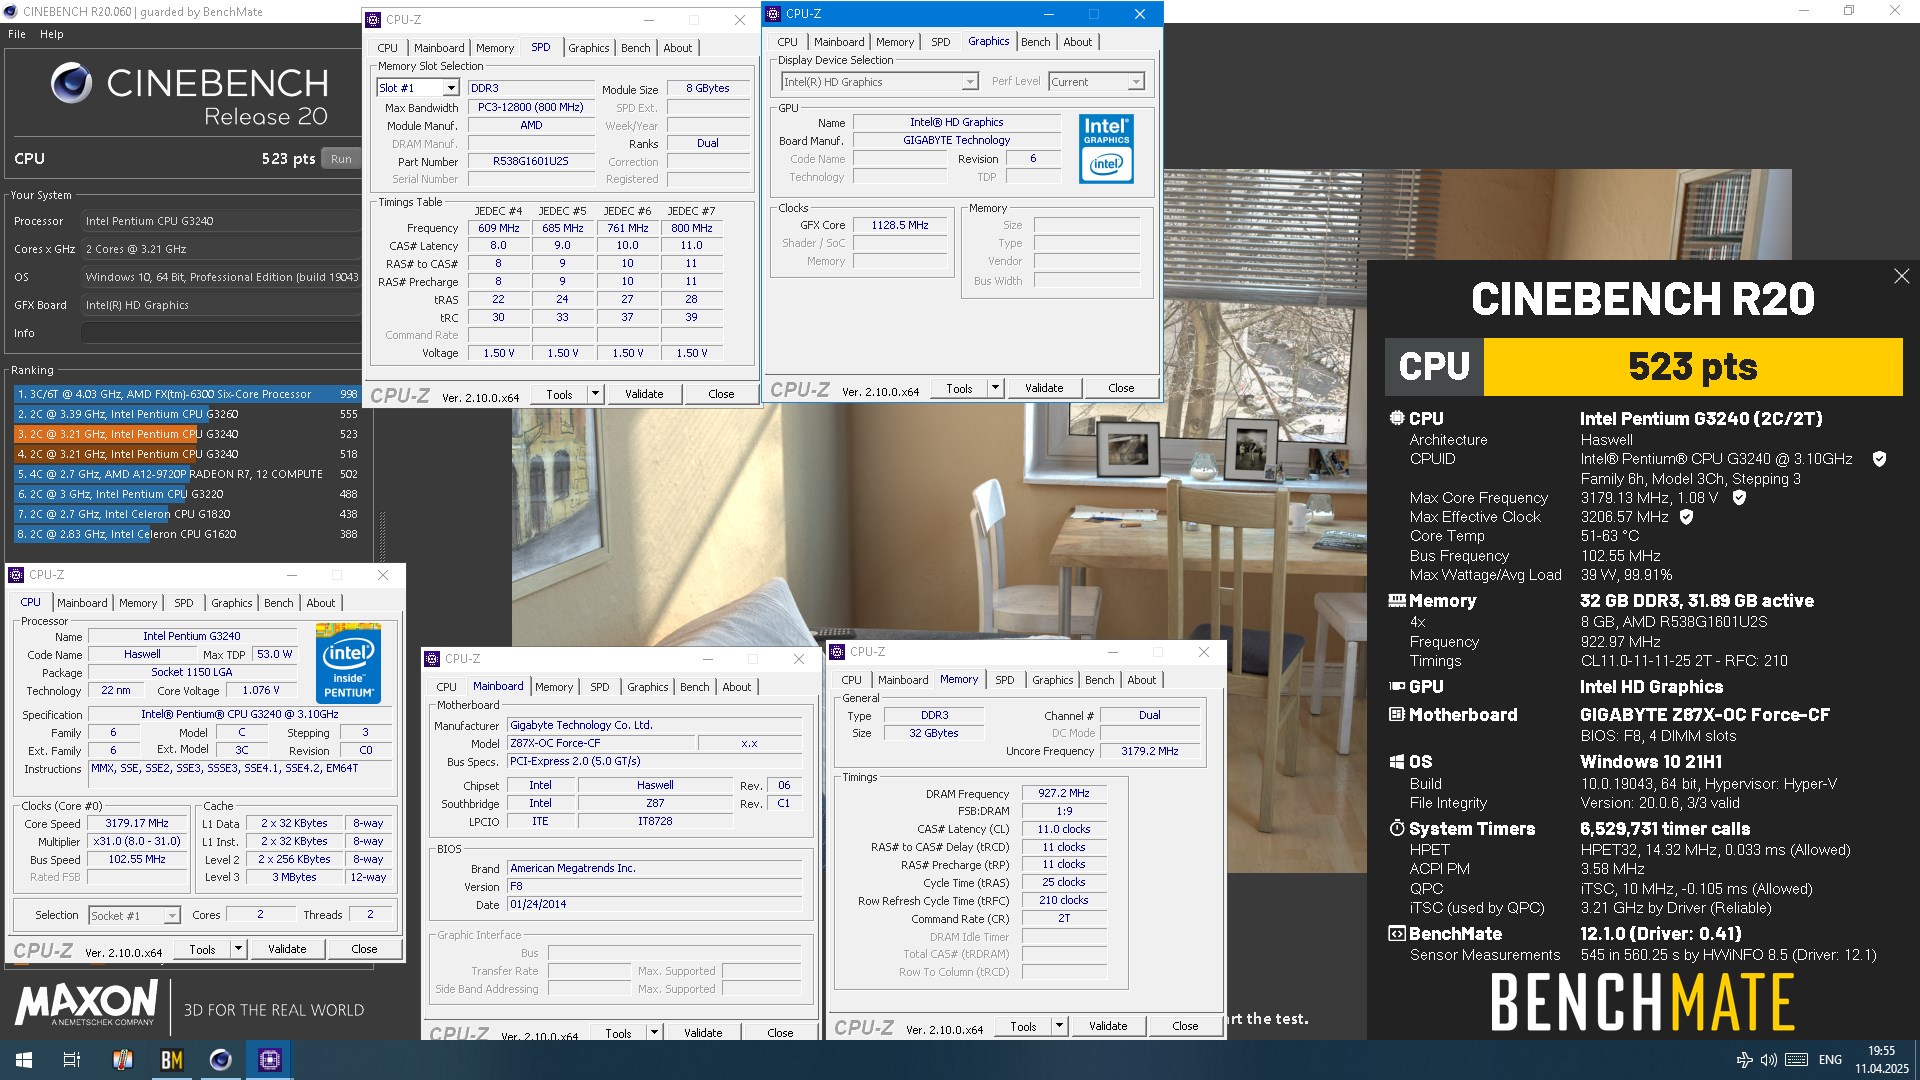Expand Tools arrow in CPU-Z Graphics window
Screen dimensions: 1920x1080
pyautogui.click(x=995, y=388)
